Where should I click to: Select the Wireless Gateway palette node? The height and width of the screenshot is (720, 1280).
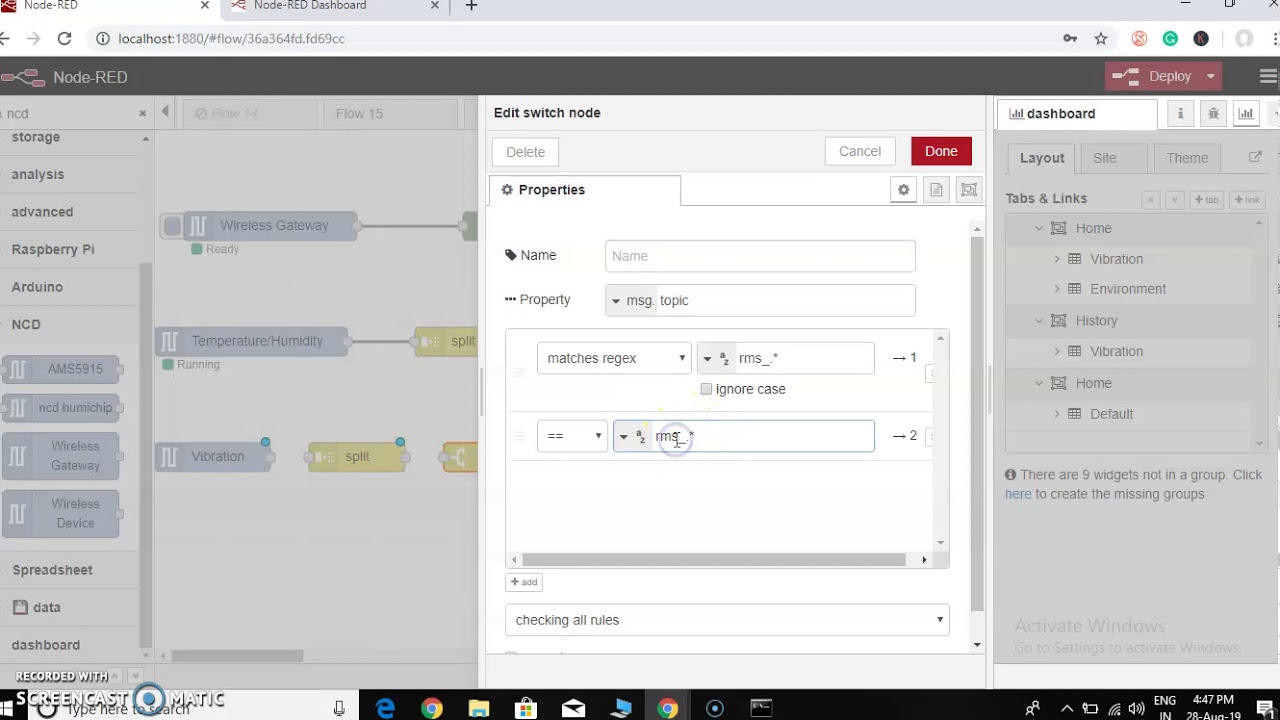(x=62, y=456)
